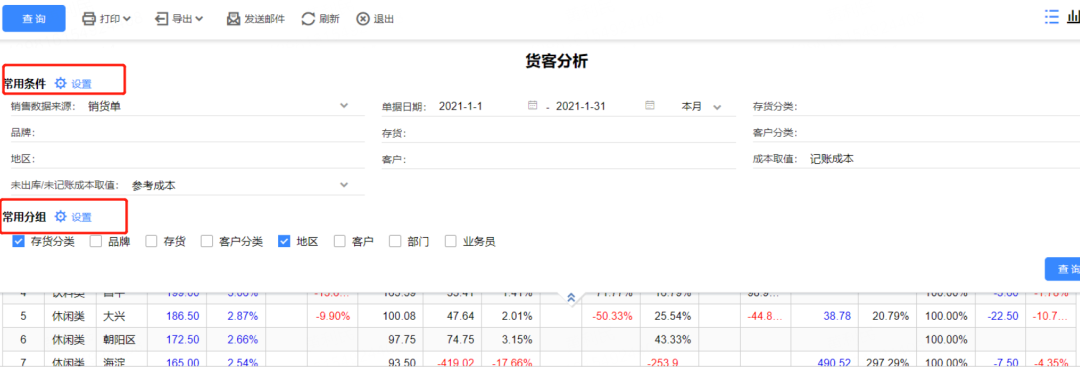Open 设置 link for 常用条件
This screenshot has width=1080, height=369.
click(81, 84)
